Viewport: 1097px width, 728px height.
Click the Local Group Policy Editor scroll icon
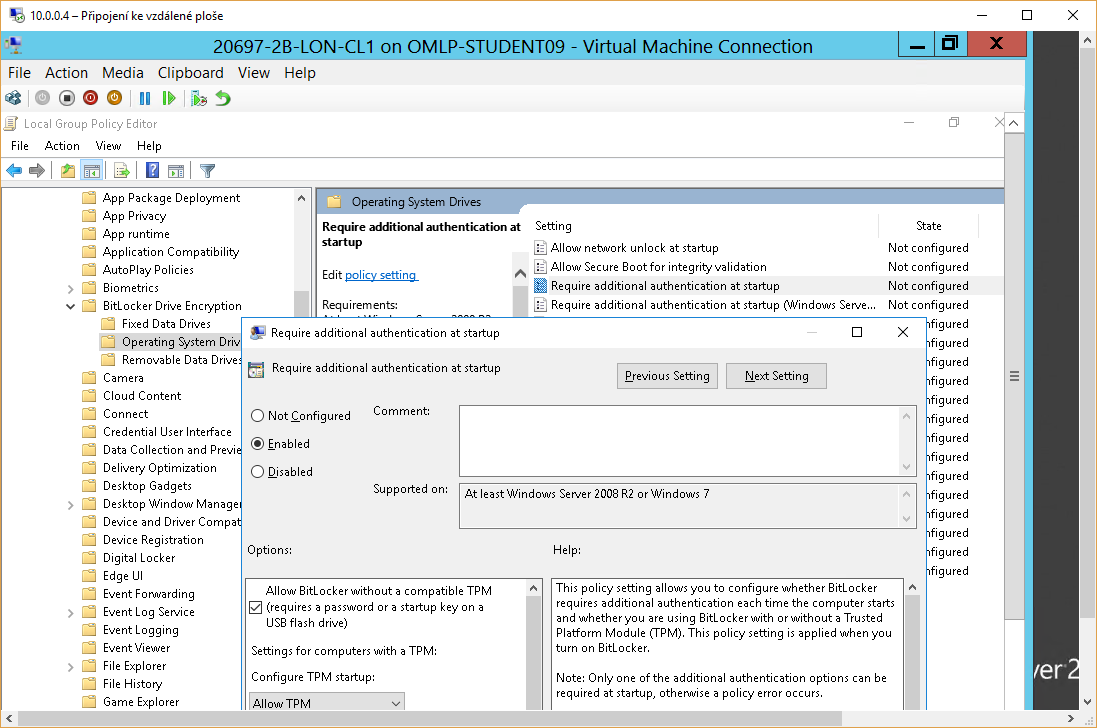[x=10, y=124]
